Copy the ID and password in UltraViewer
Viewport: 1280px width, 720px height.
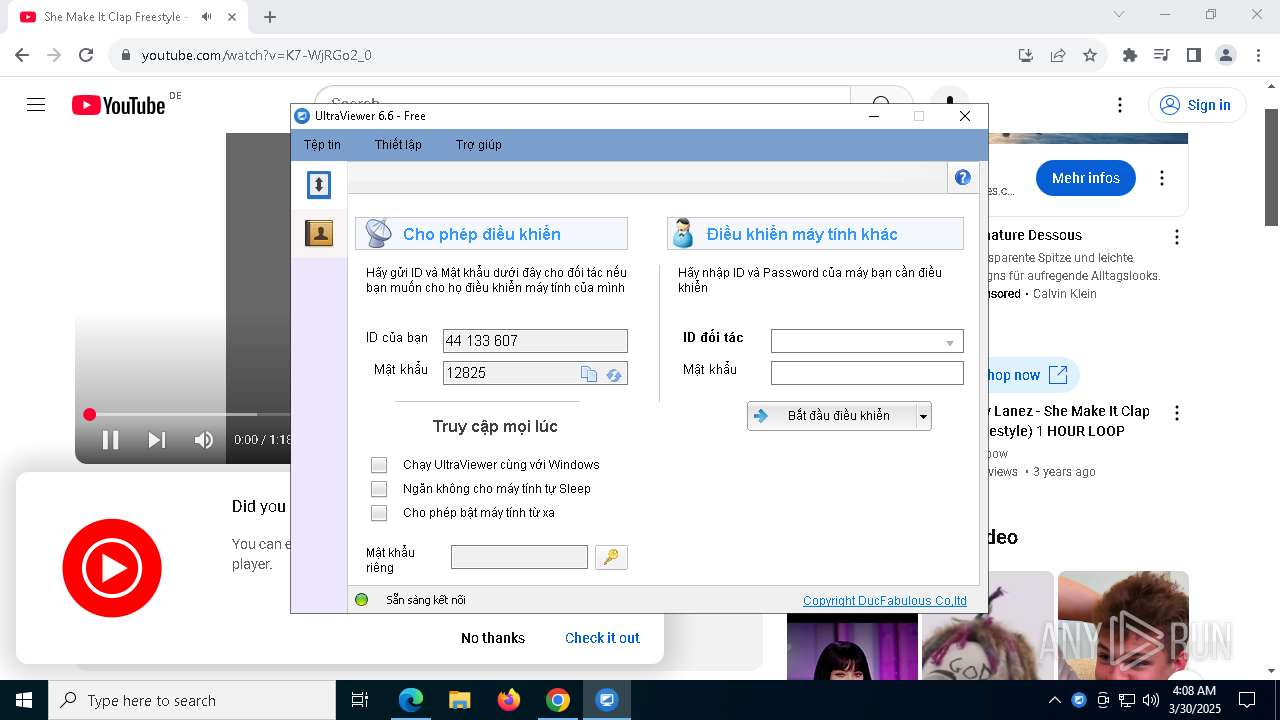589,374
